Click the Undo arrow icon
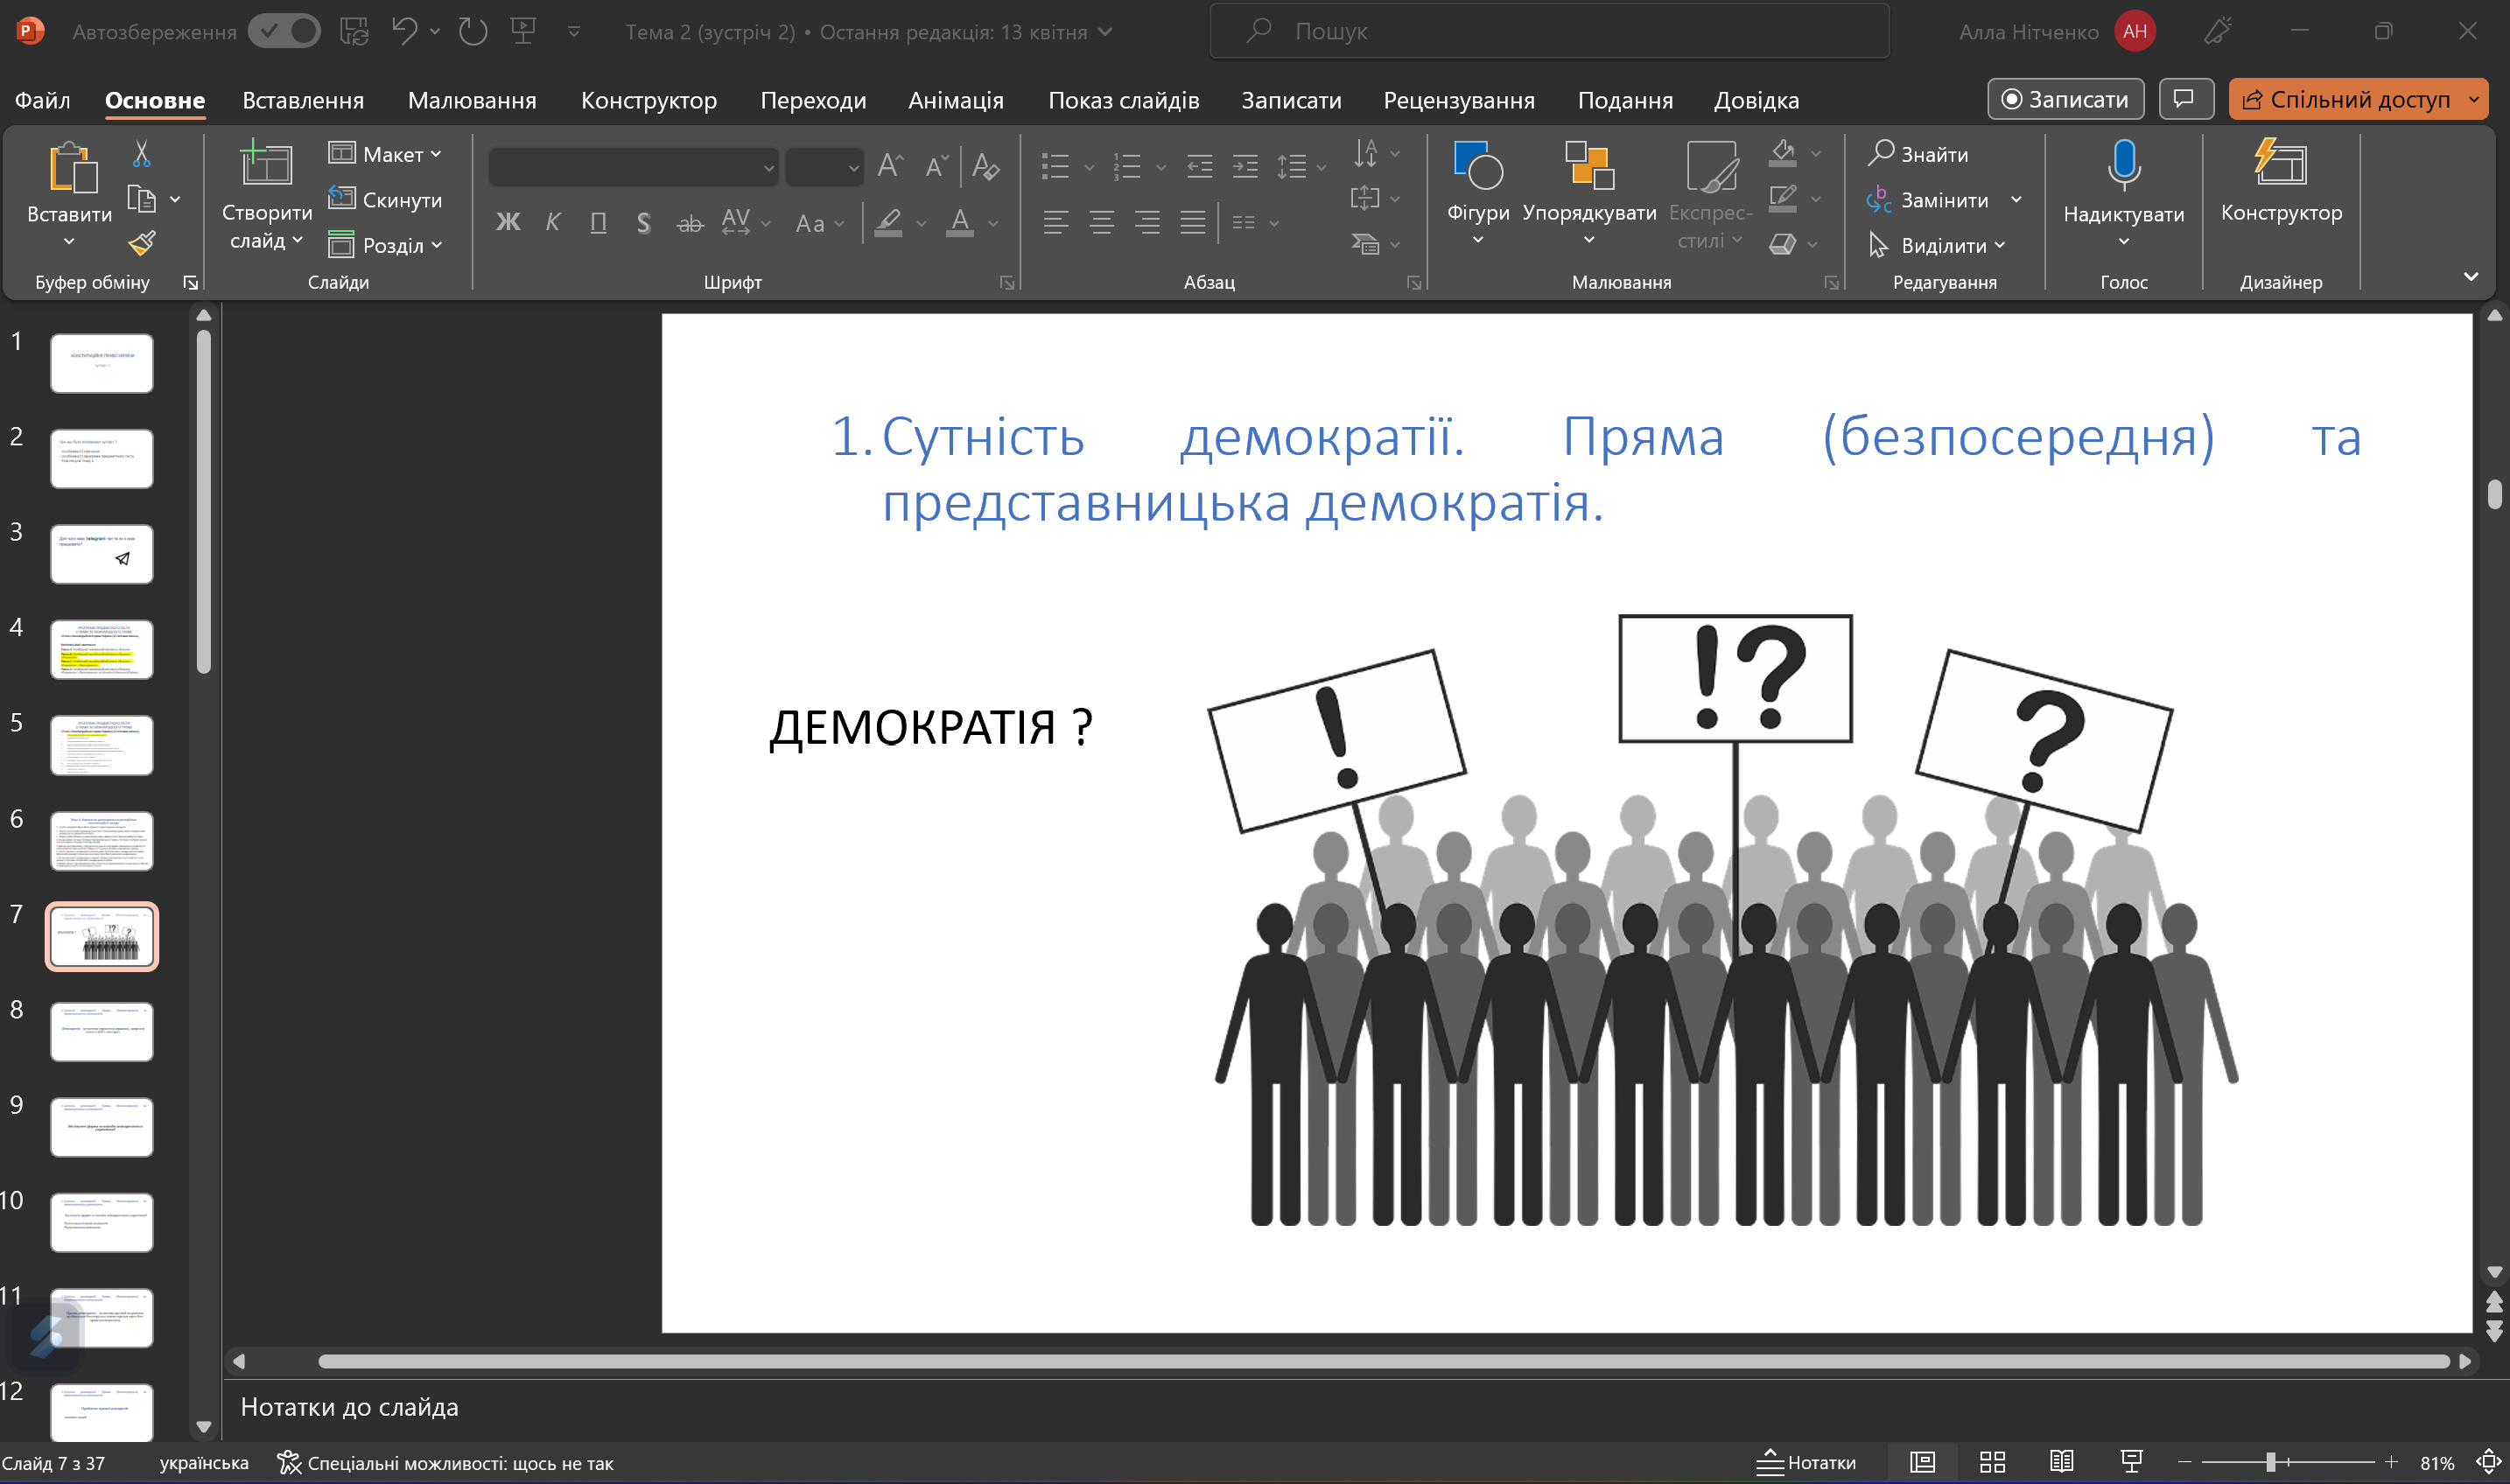 404,31
